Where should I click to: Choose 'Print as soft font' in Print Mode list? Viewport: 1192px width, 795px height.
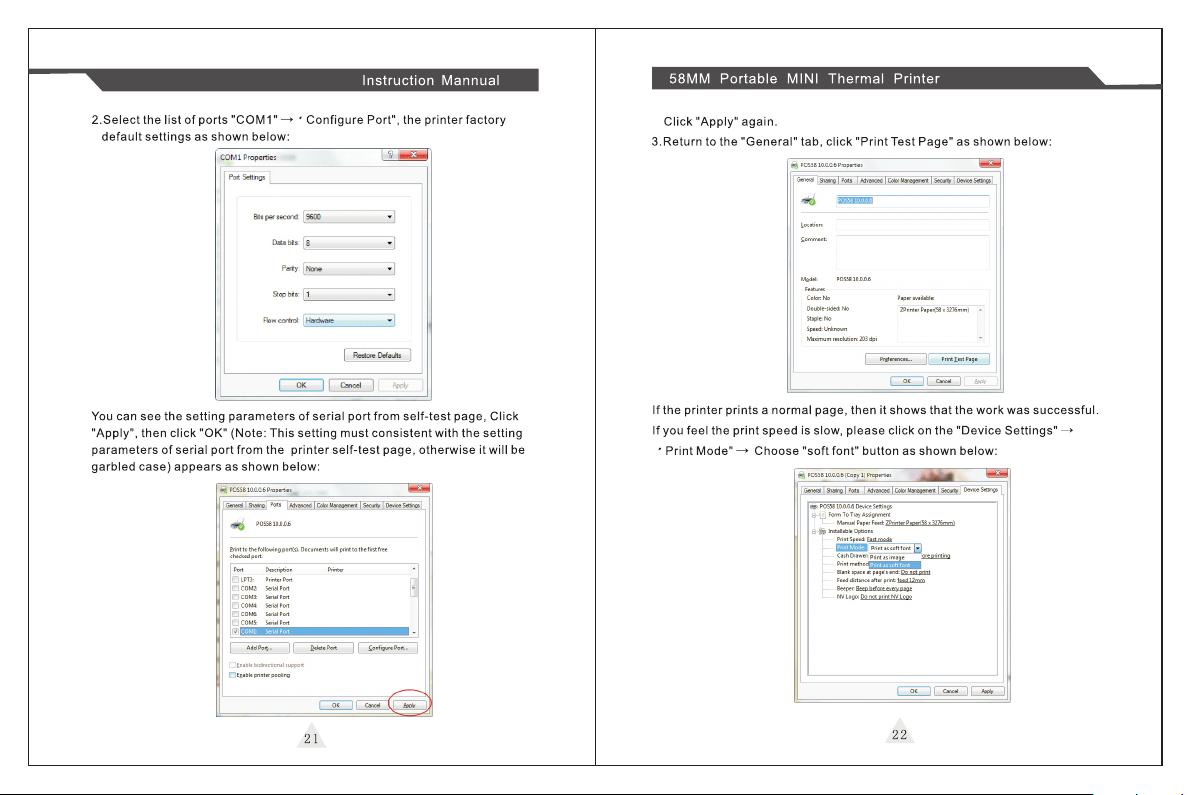895,565
